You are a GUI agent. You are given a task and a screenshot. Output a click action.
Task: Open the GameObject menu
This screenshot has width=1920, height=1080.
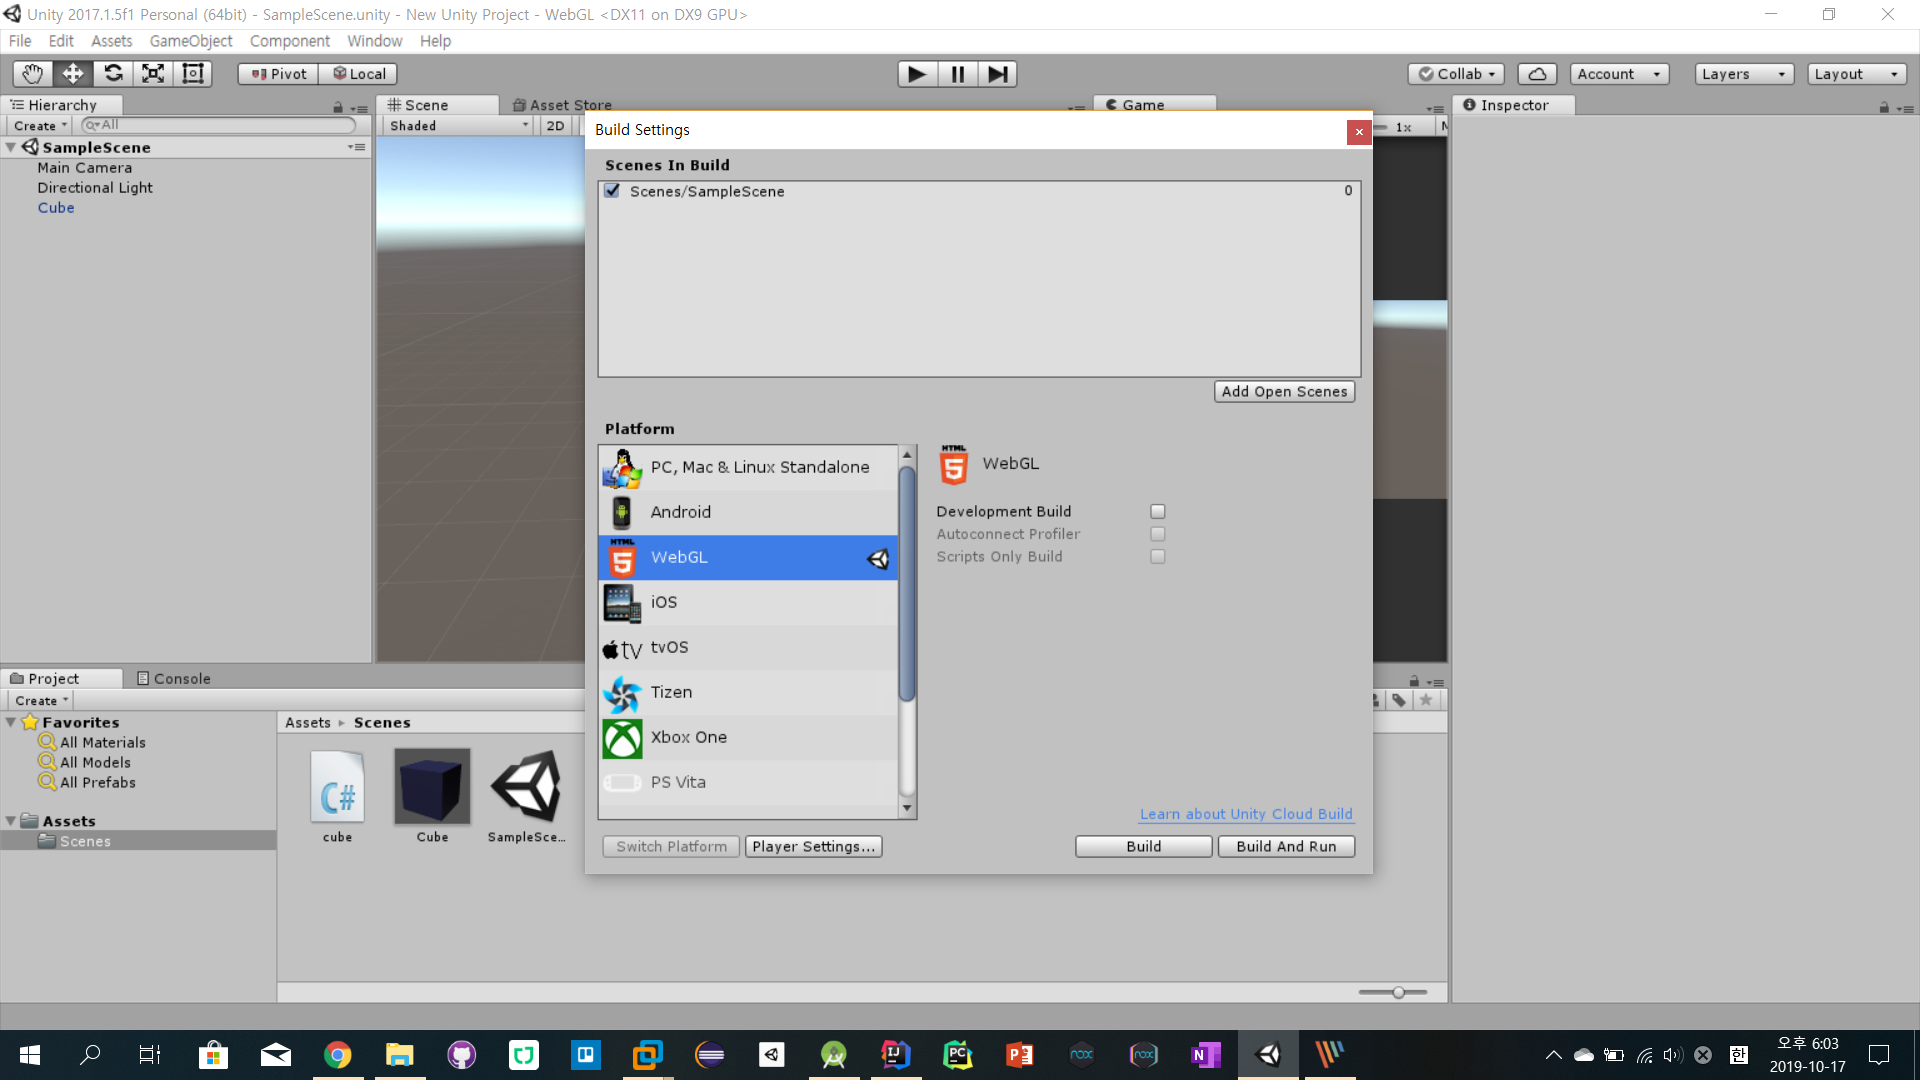click(x=190, y=41)
